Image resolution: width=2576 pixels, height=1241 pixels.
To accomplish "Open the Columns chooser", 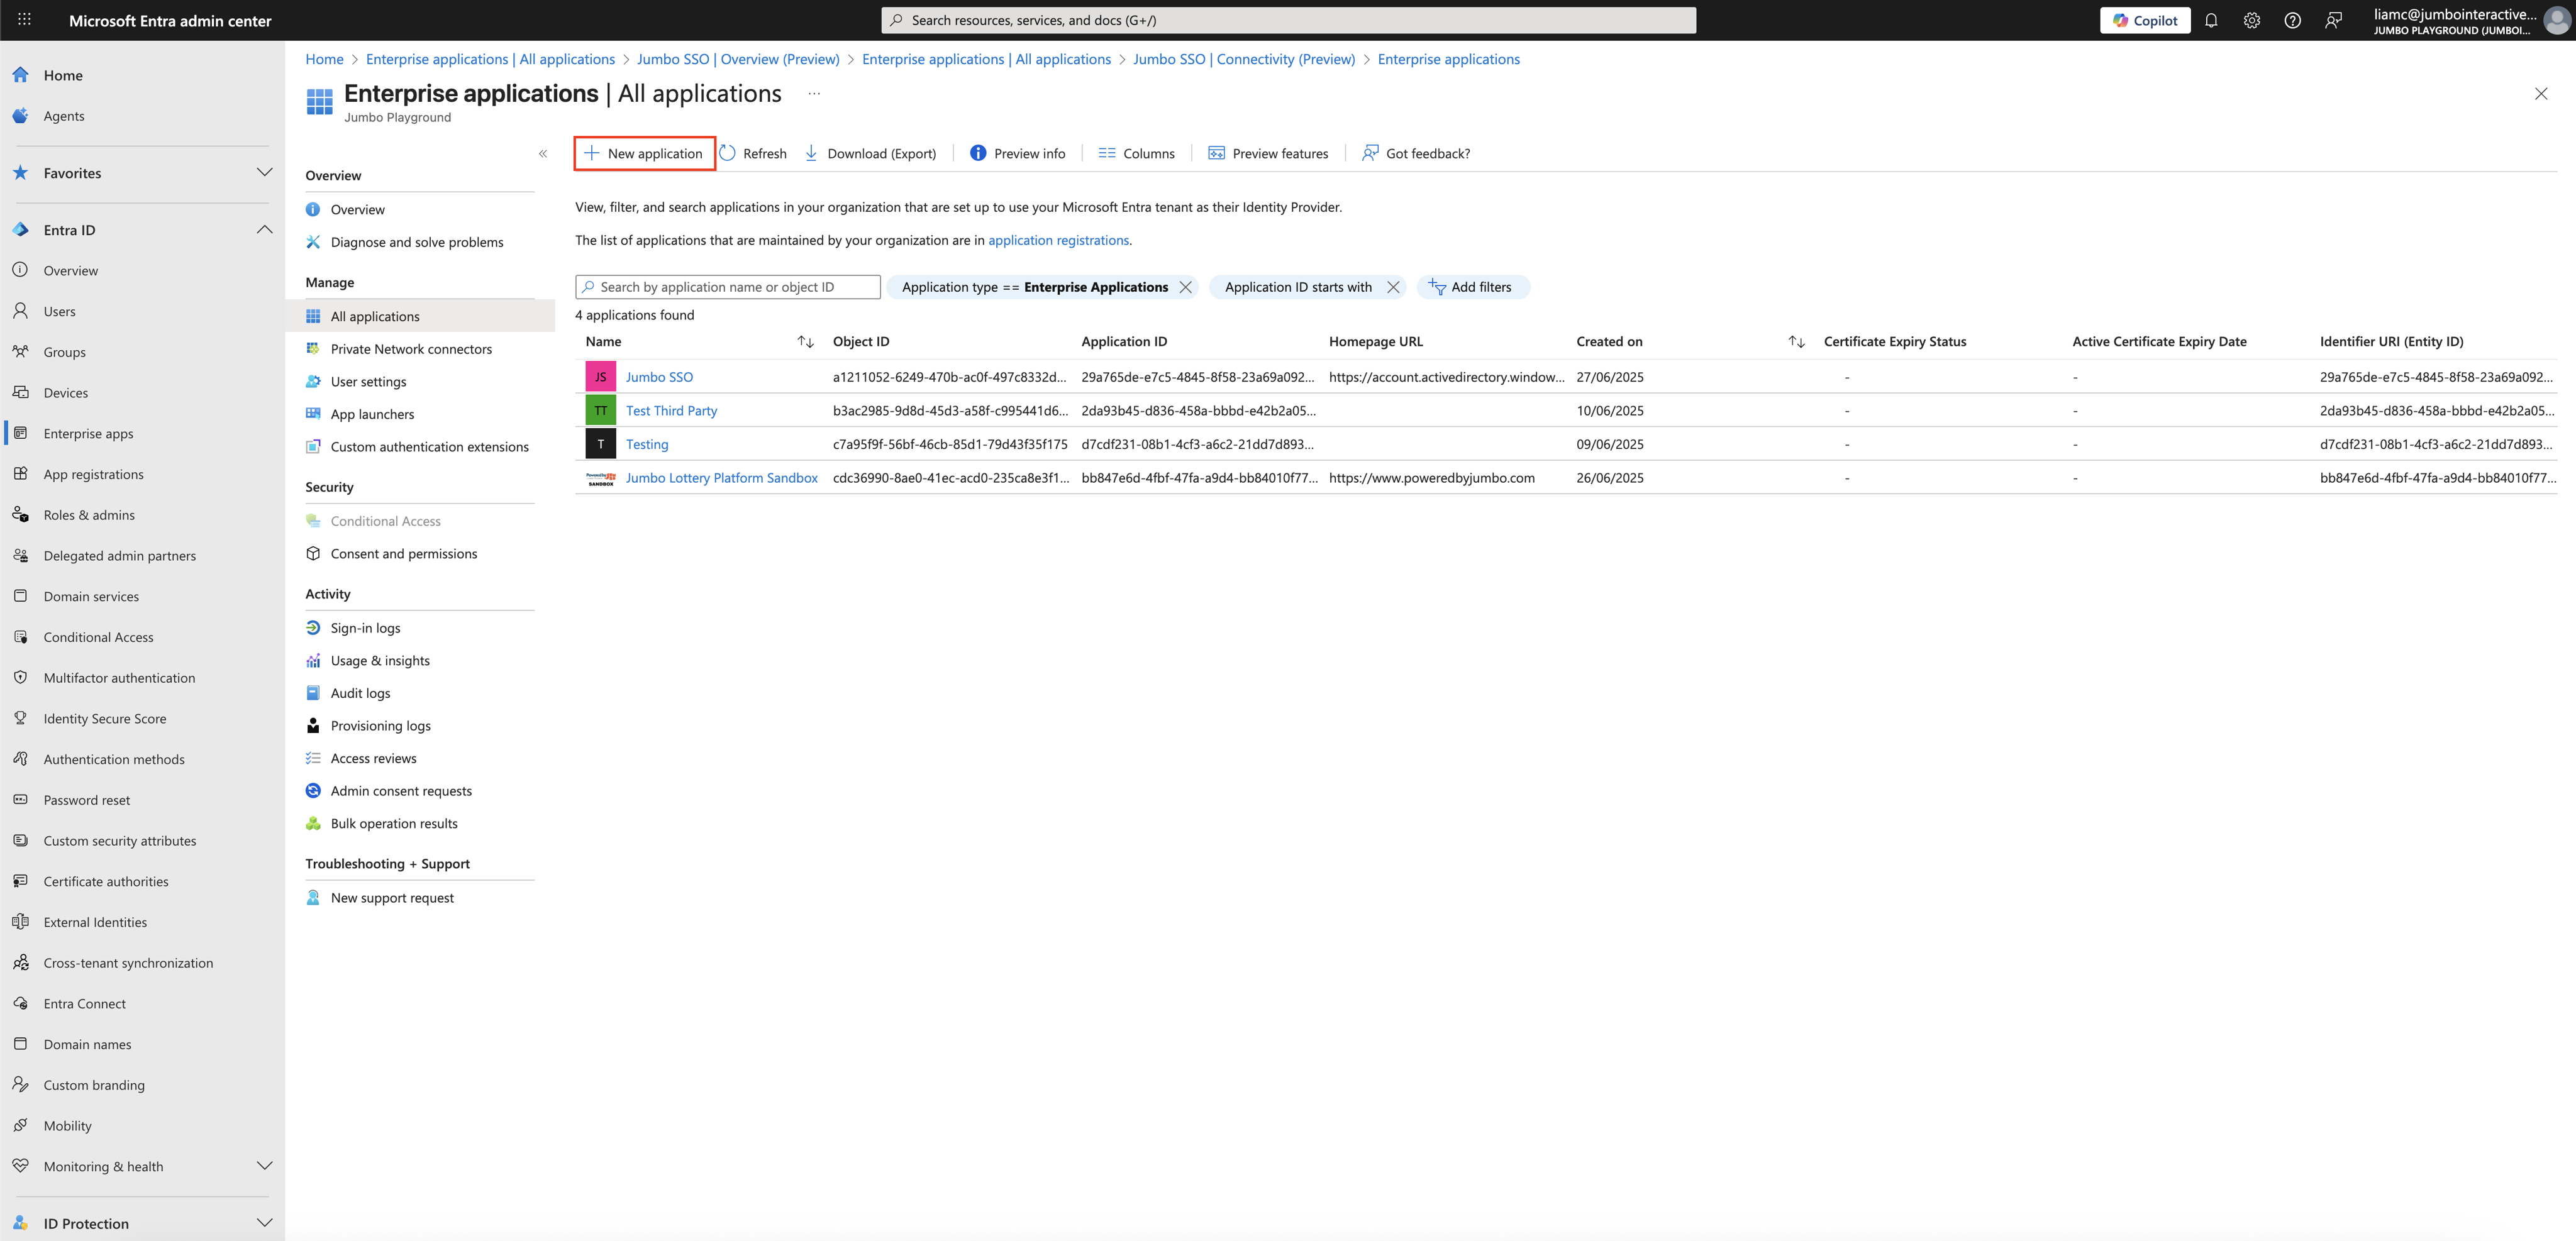I will (1136, 153).
